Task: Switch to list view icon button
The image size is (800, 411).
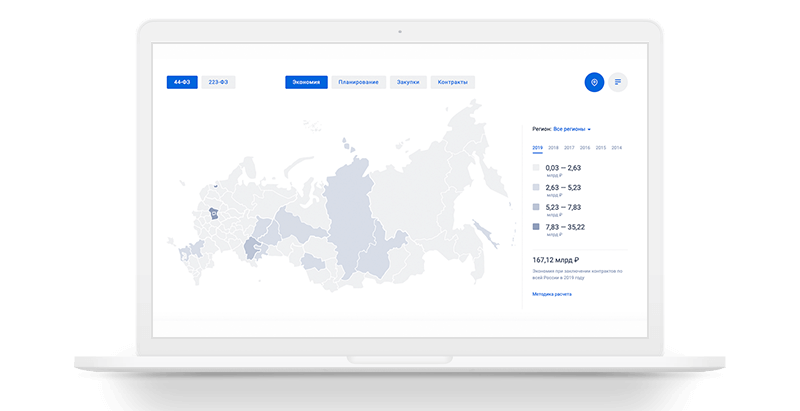Action: 618,82
